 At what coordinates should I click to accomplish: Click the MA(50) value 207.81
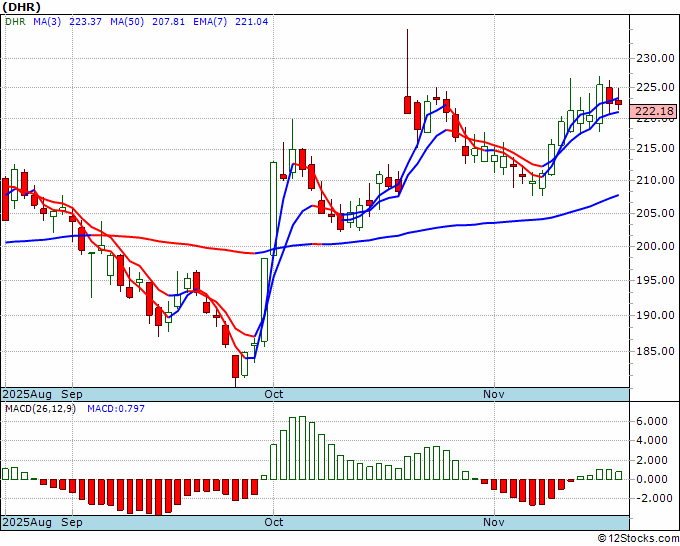point(168,22)
